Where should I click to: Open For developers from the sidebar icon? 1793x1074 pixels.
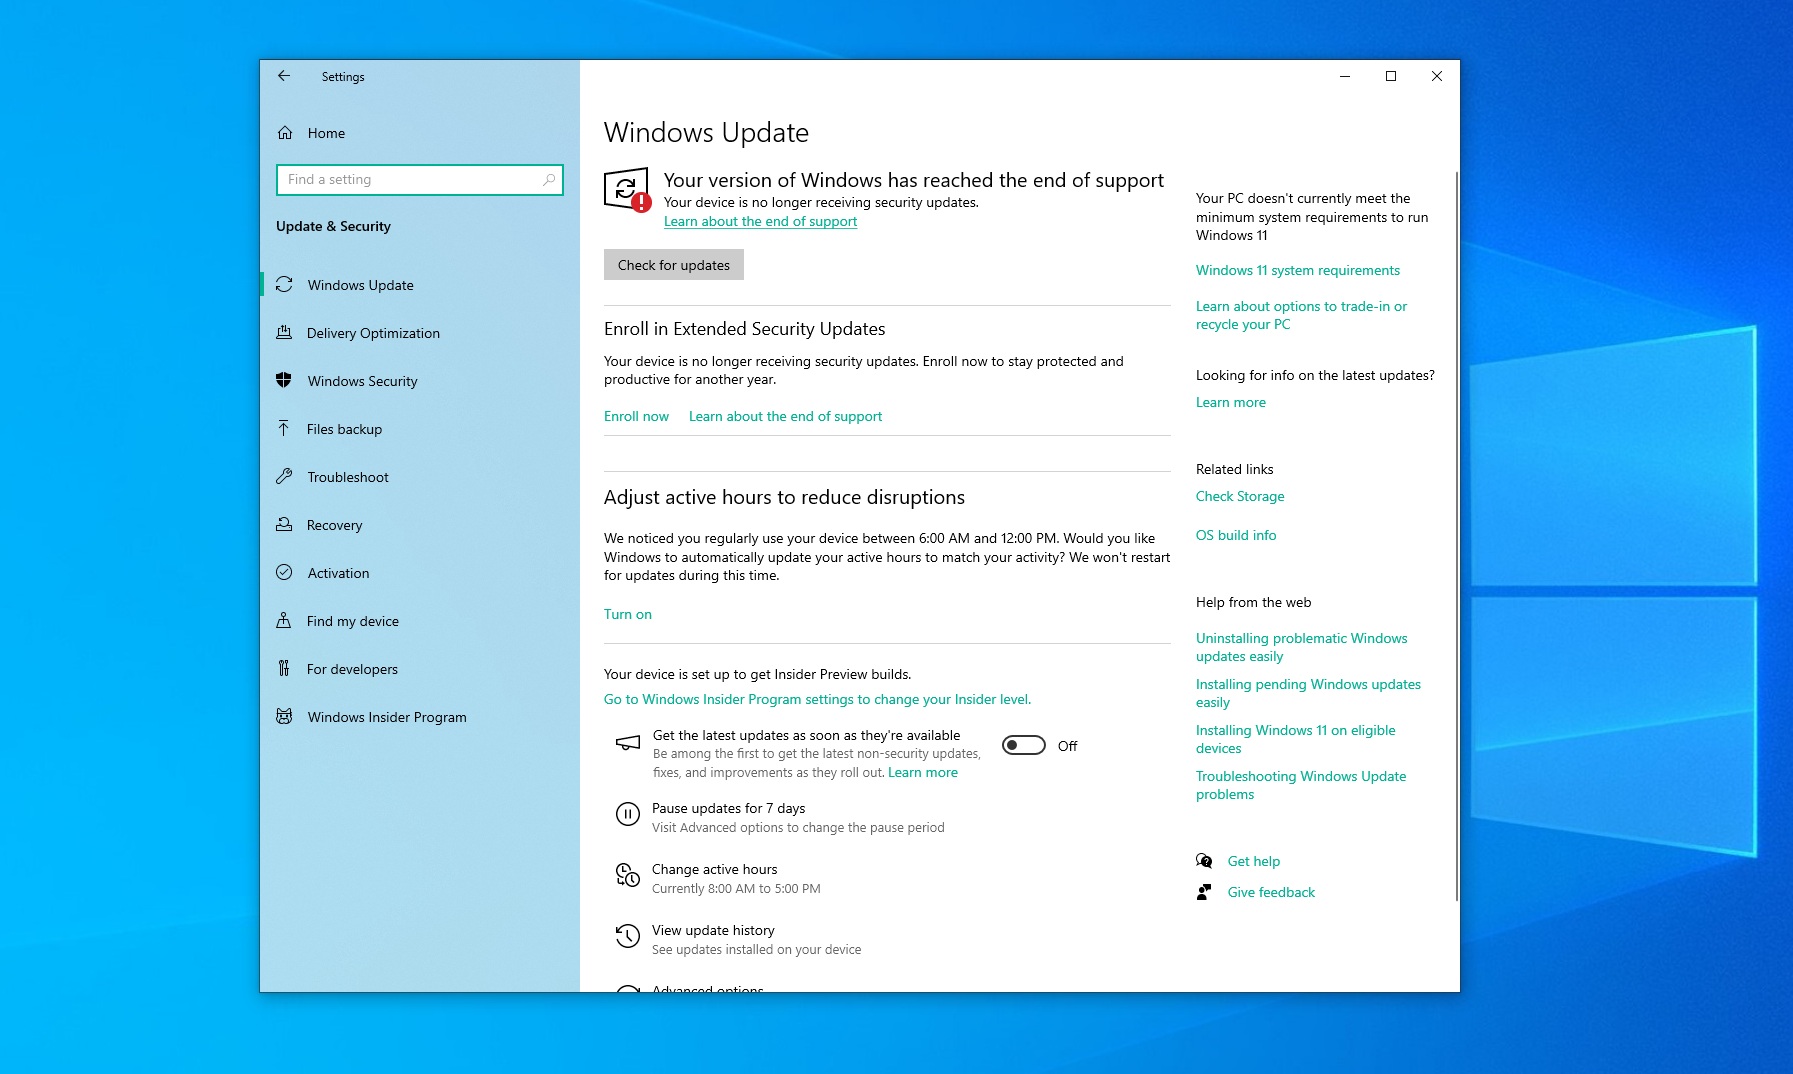[x=284, y=669]
